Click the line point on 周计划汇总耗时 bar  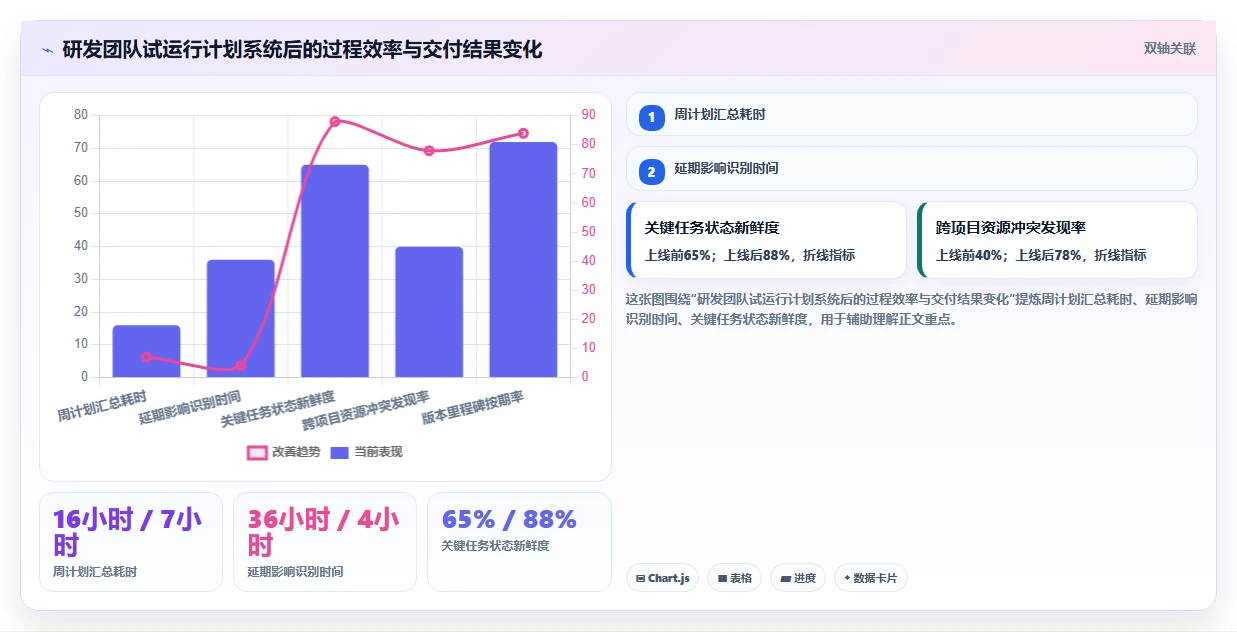pyautogui.click(x=146, y=357)
